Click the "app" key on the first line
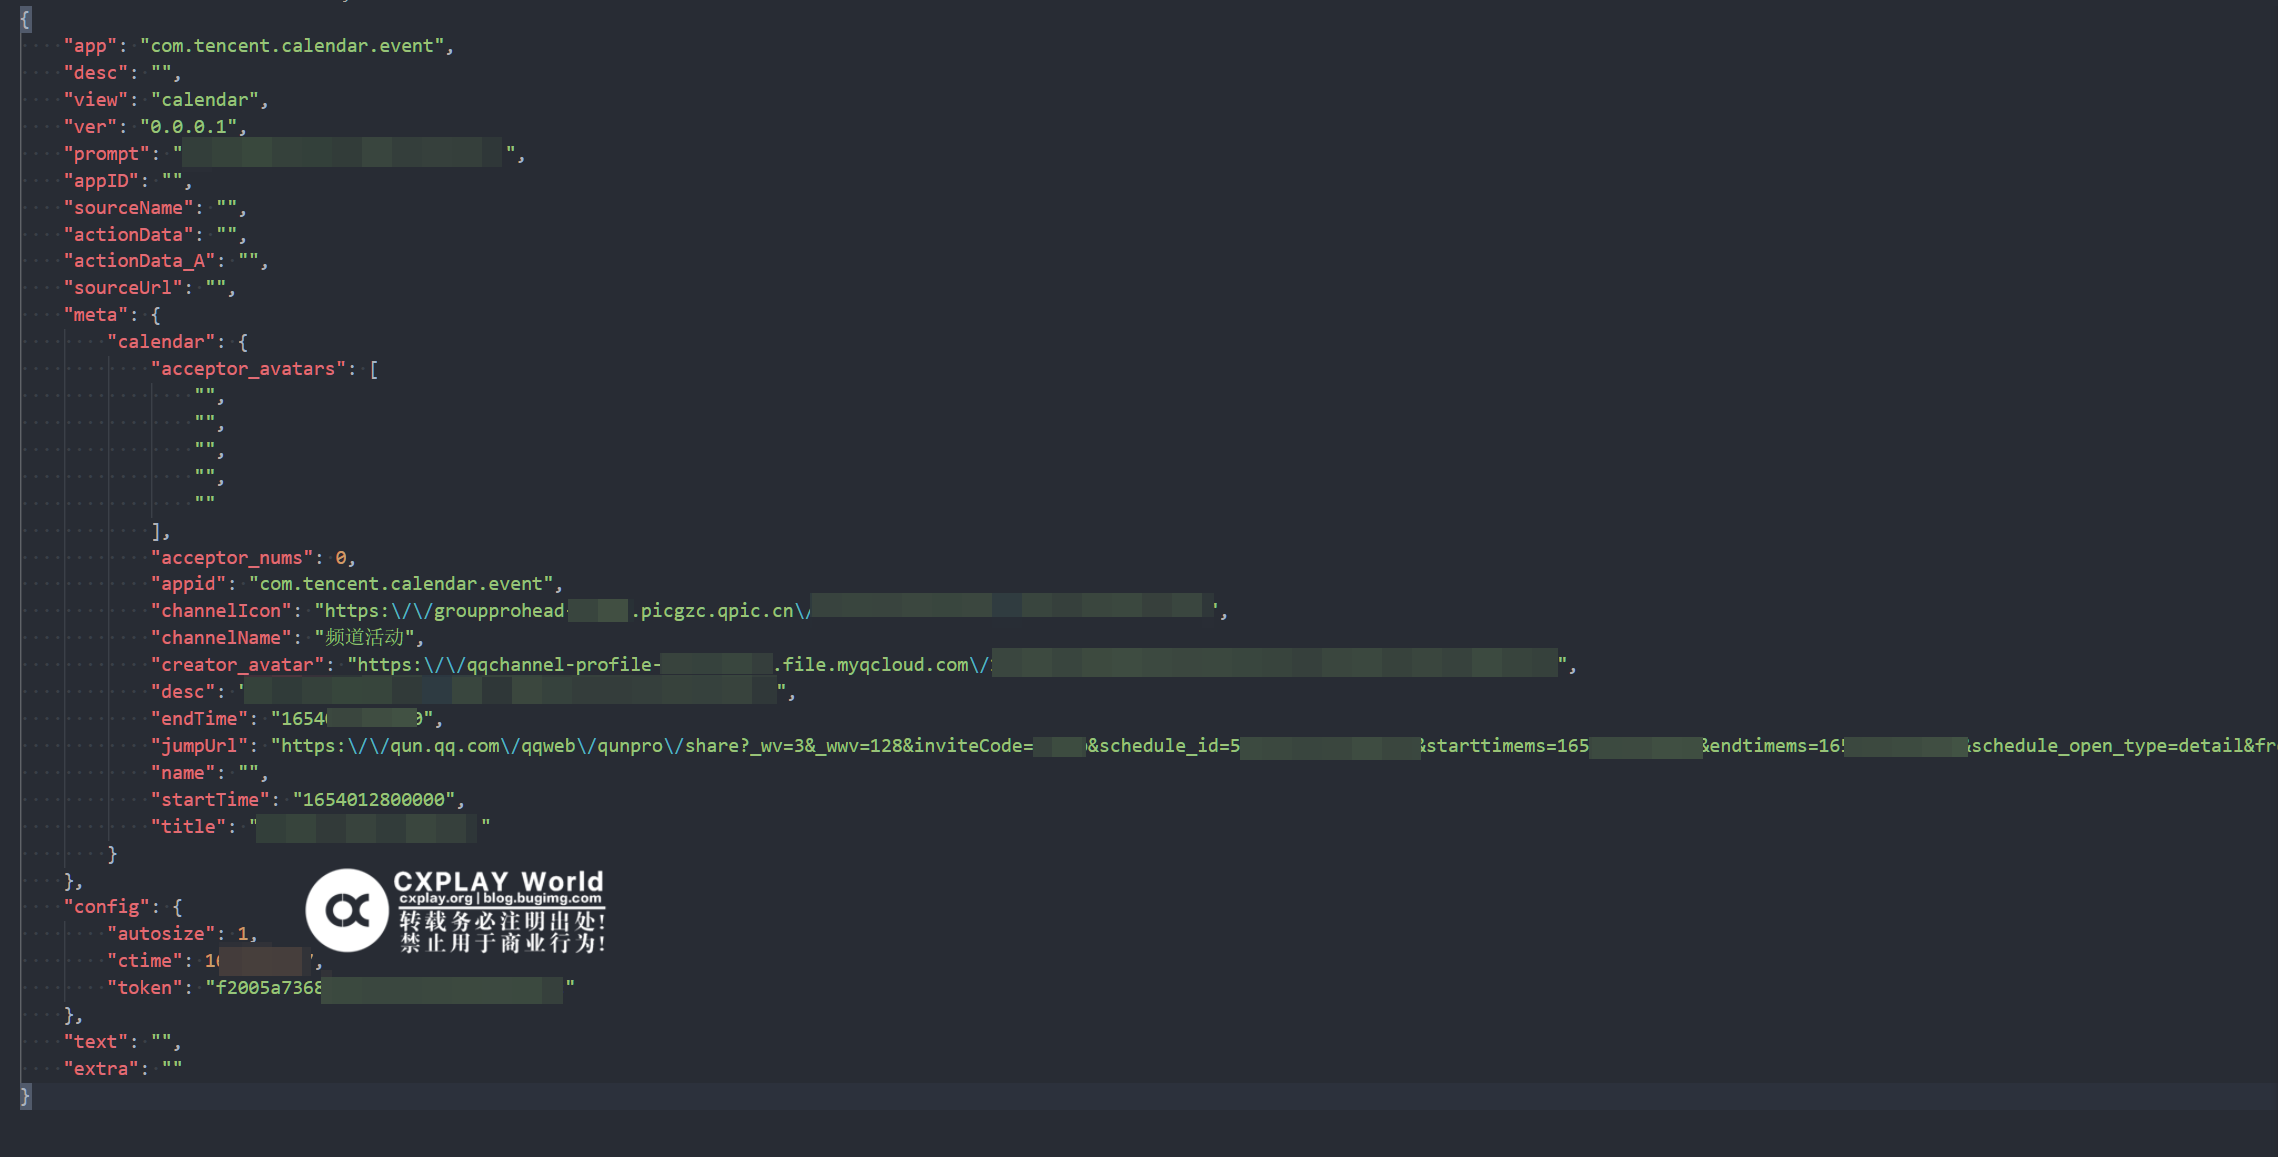The image size is (2278, 1157). click(x=90, y=46)
